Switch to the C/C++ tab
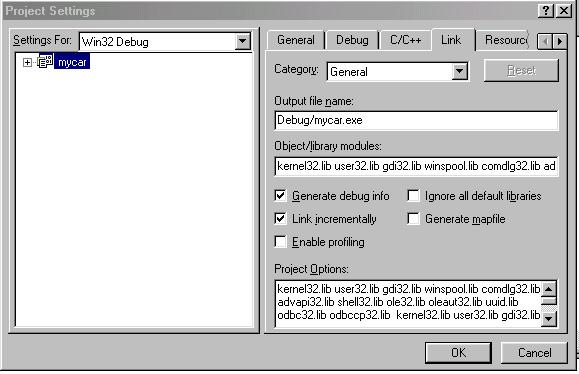The width and height of the screenshot is (579, 374). click(x=405, y=40)
